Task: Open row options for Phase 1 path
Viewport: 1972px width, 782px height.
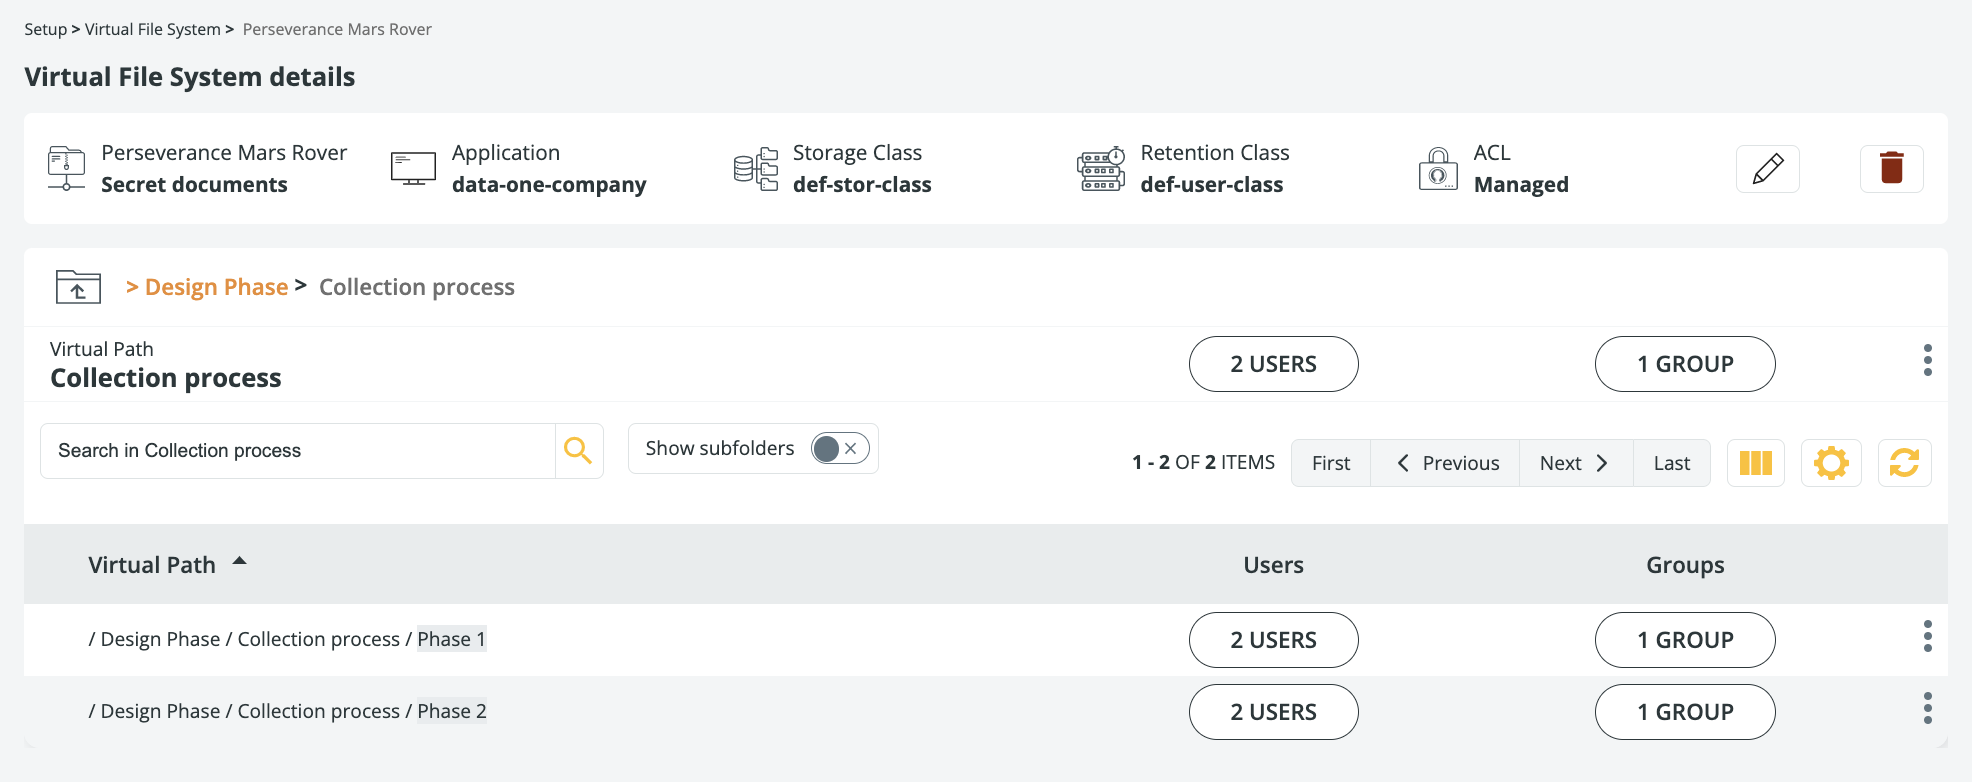Action: pos(1927,637)
